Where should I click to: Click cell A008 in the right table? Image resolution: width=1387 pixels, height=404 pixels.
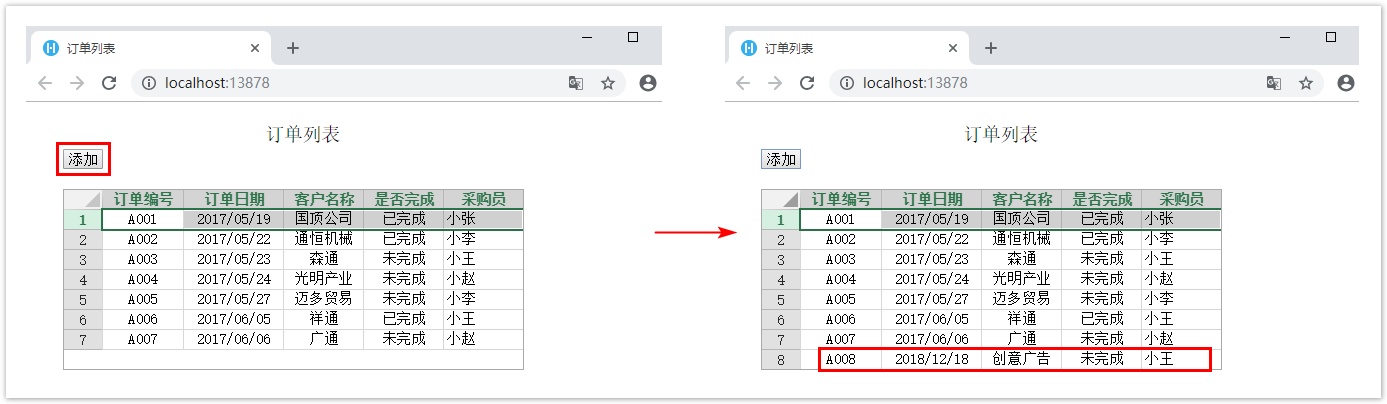[841, 359]
